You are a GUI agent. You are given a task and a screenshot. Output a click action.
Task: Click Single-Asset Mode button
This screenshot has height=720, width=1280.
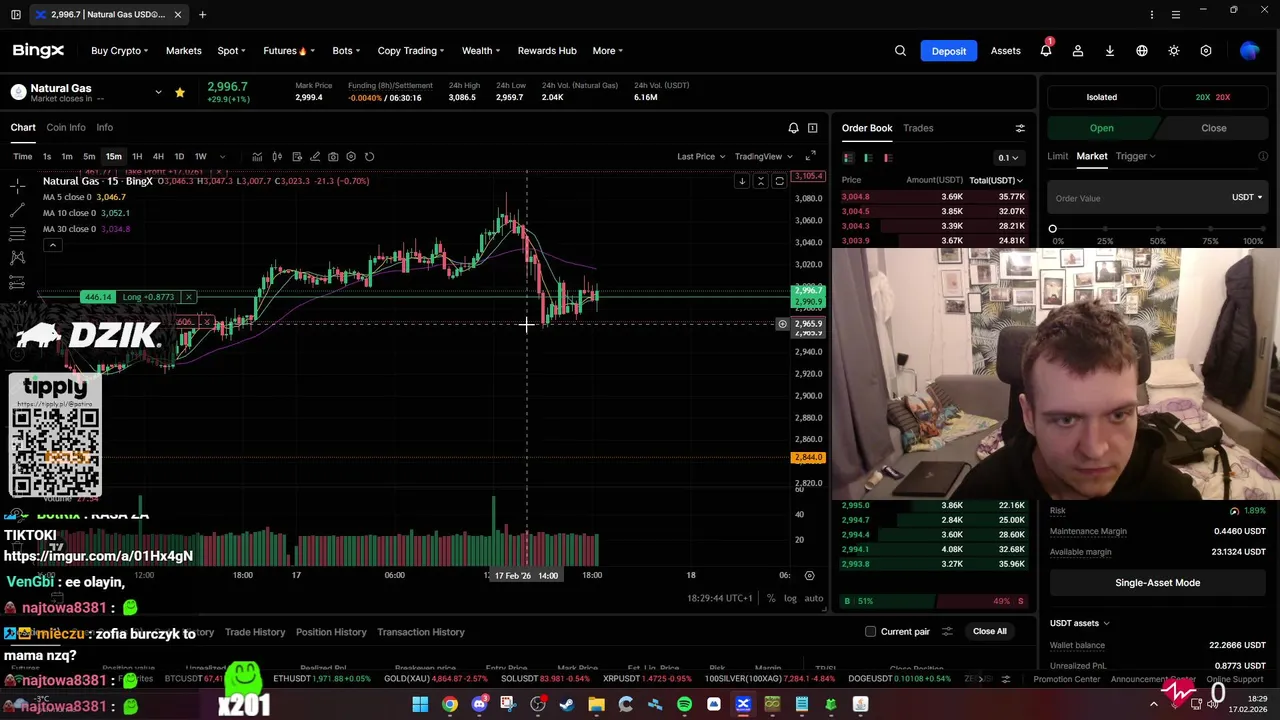[1157, 583]
